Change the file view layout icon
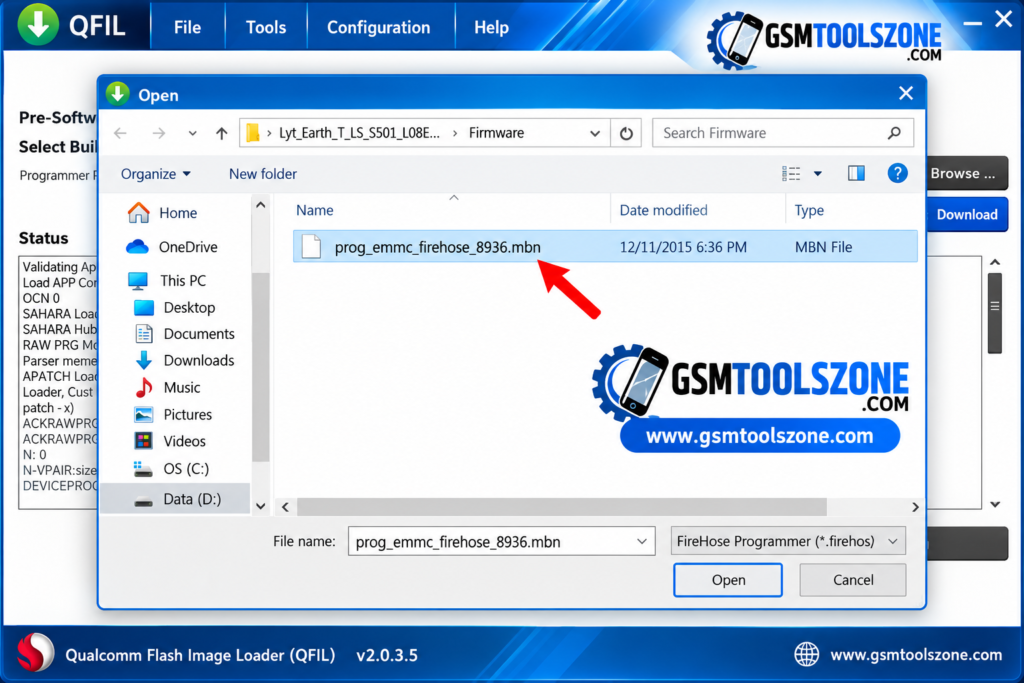Image resolution: width=1024 pixels, height=683 pixels. [791, 173]
